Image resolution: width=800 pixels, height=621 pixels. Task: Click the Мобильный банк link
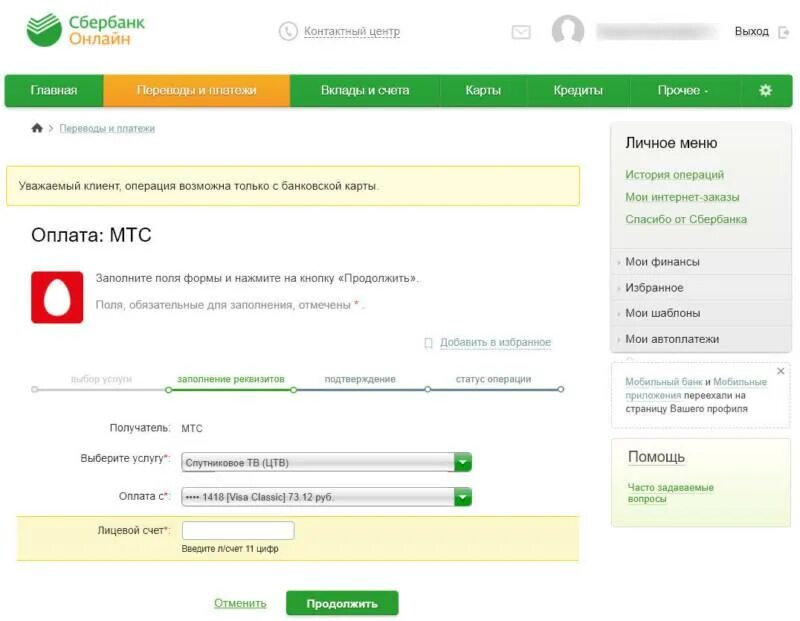pyautogui.click(x=663, y=382)
